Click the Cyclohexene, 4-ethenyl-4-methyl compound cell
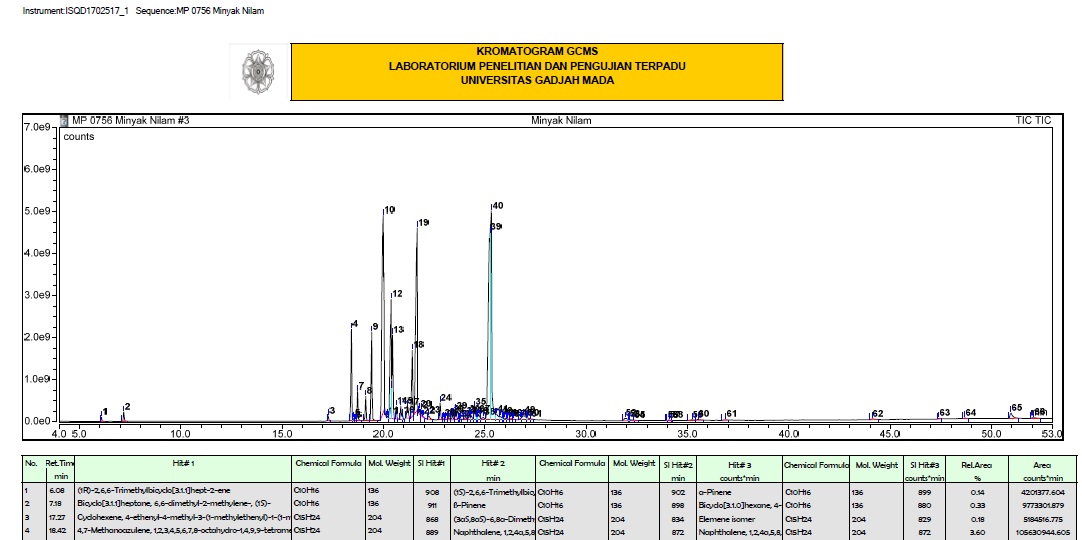Image resolution: width=1082 pixels, height=540 pixels. pyautogui.click(x=184, y=519)
